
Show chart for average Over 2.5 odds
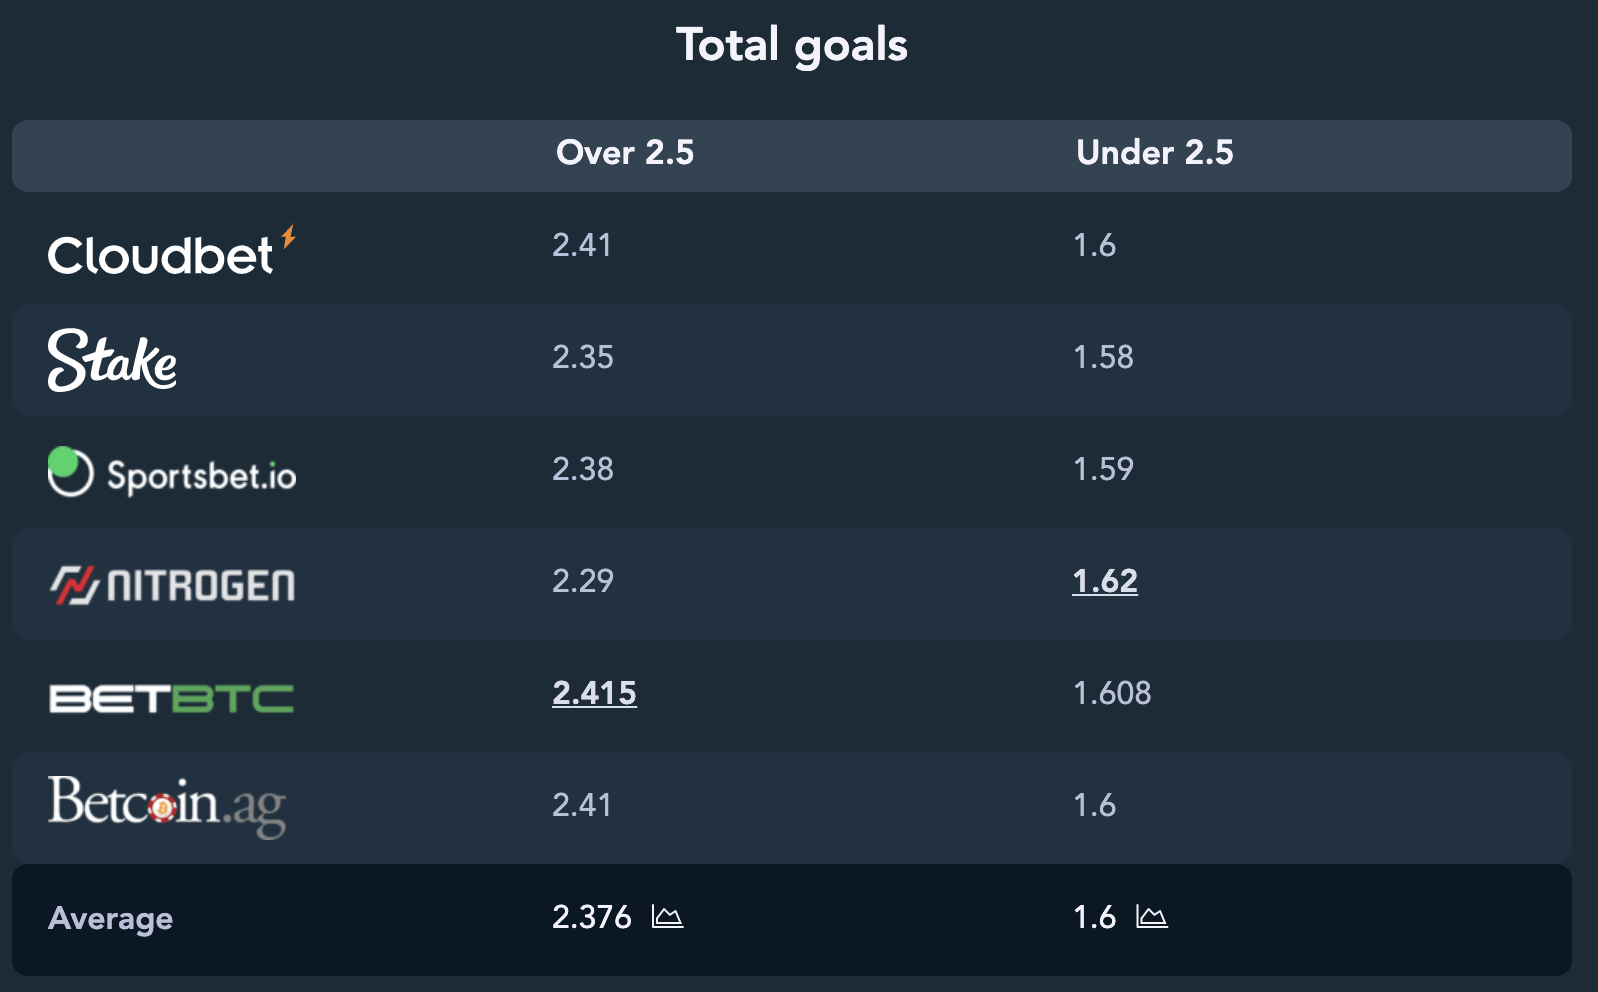click(667, 916)
